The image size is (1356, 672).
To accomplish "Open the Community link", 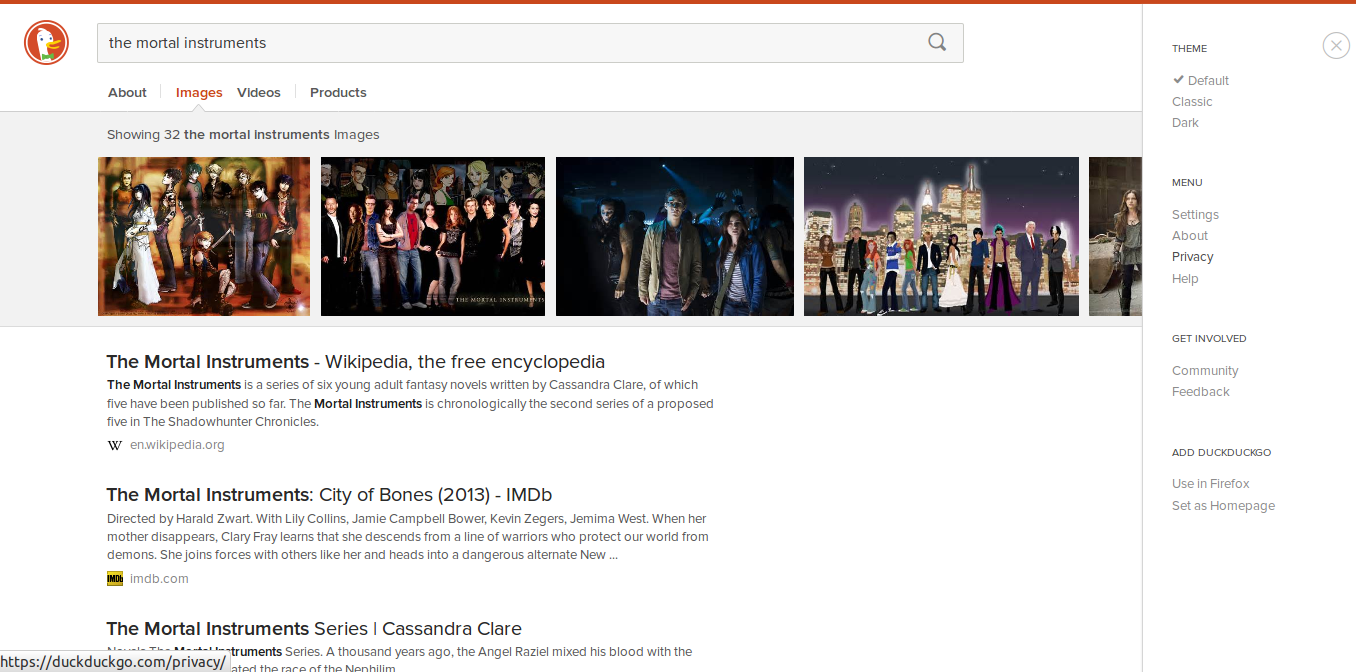I will tap(1205, 370).
